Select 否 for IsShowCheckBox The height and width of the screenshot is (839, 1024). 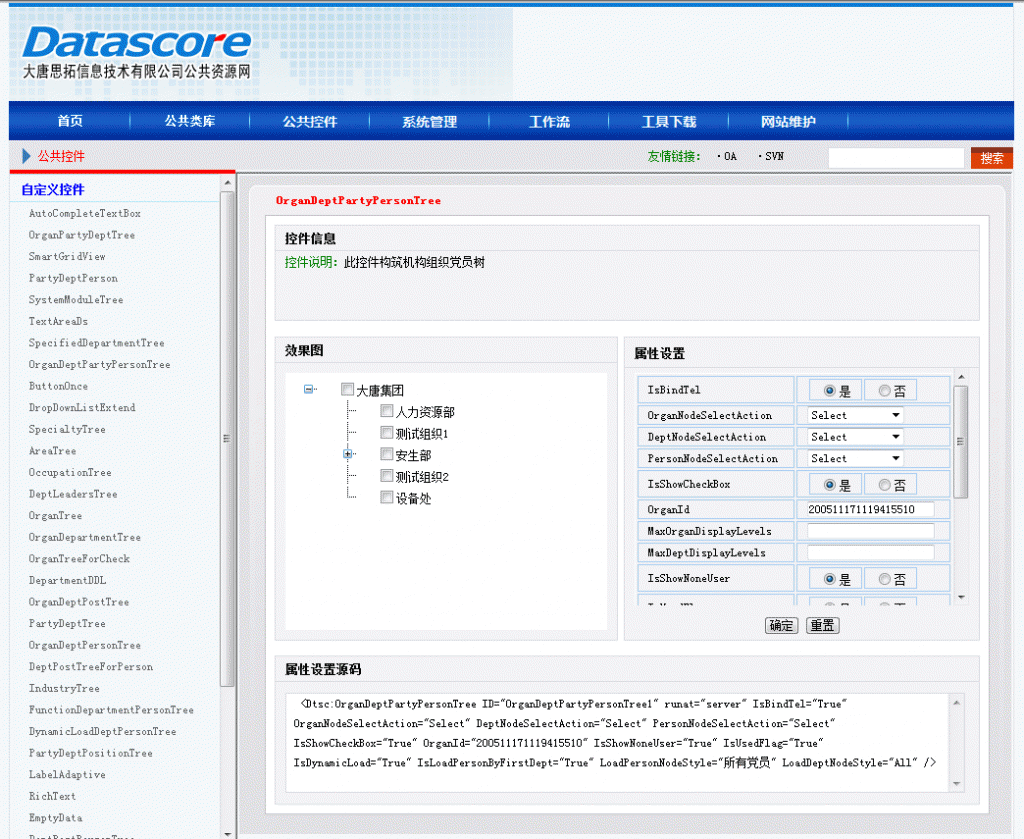click(884, 485)
